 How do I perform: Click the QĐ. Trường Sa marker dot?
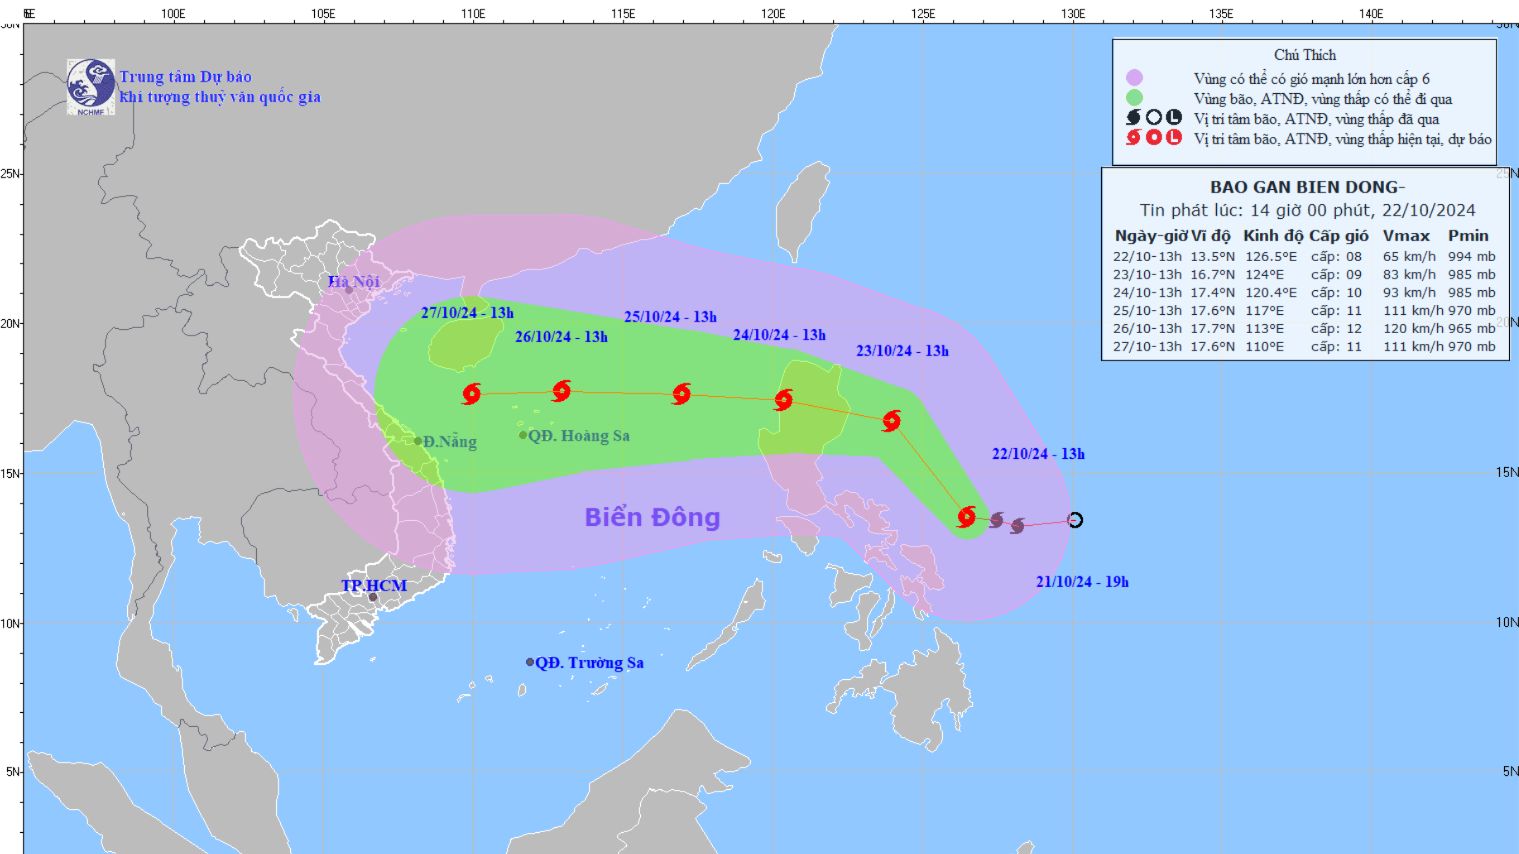click(x=530, y=662)
